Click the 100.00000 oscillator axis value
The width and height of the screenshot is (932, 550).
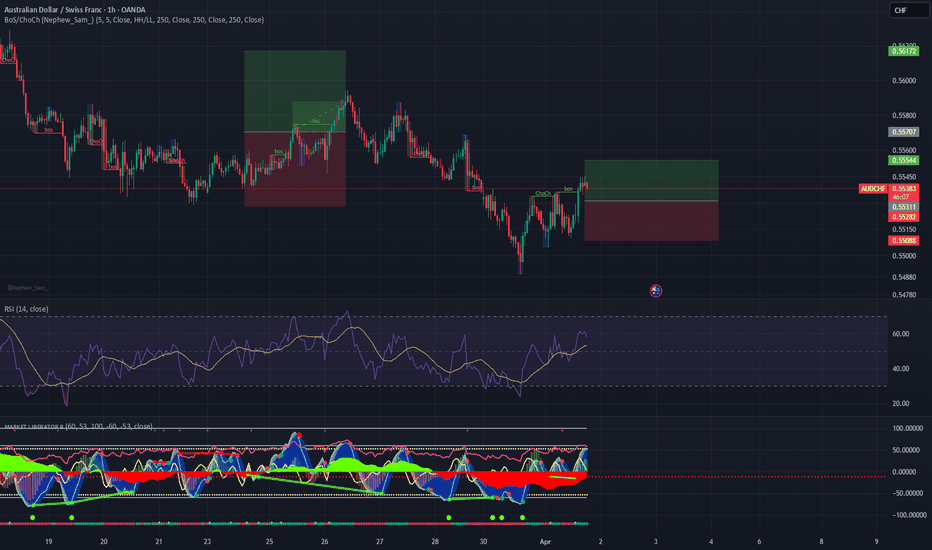[x=908, y=428]
